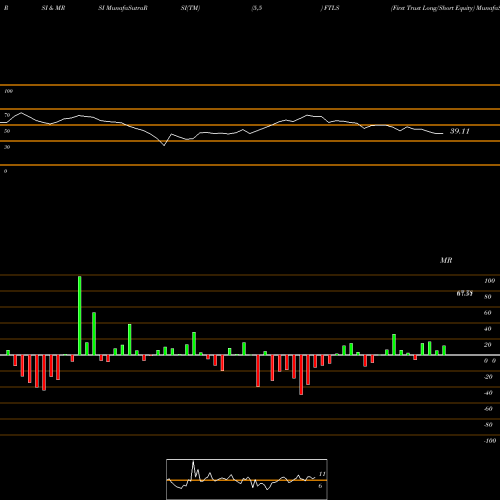Open the mini overview chart thumbnail
This screenshot has height=500, width=500.
click(247, 479)
